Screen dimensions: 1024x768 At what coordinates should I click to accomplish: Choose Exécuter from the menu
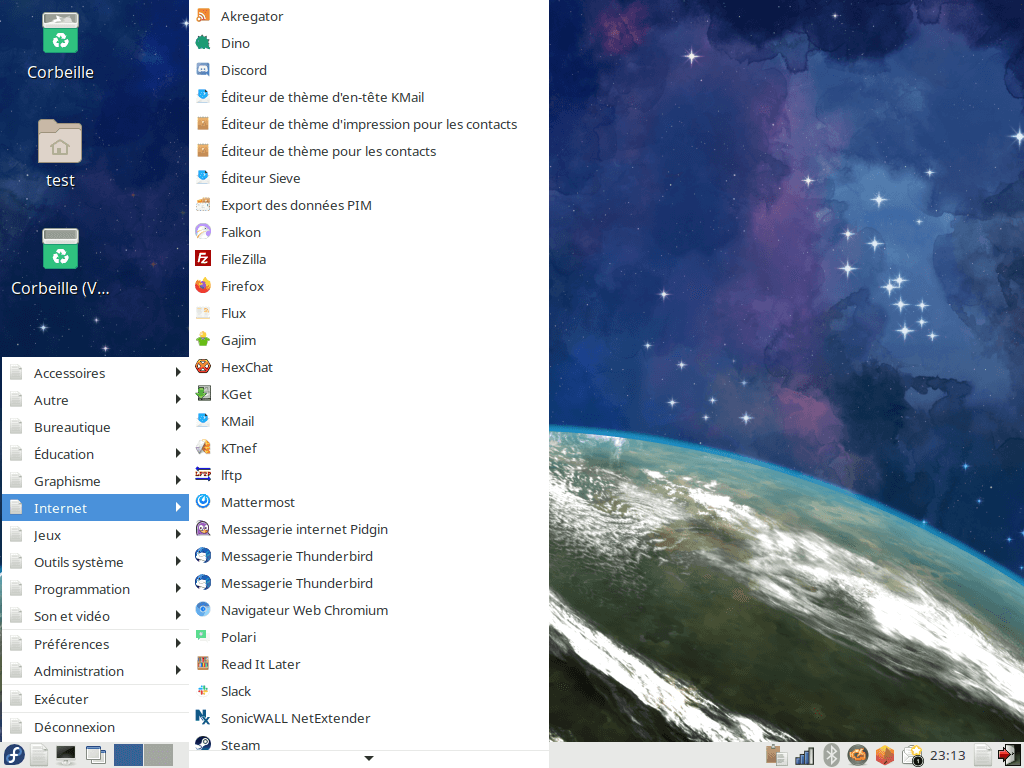(x=95, y=699)
